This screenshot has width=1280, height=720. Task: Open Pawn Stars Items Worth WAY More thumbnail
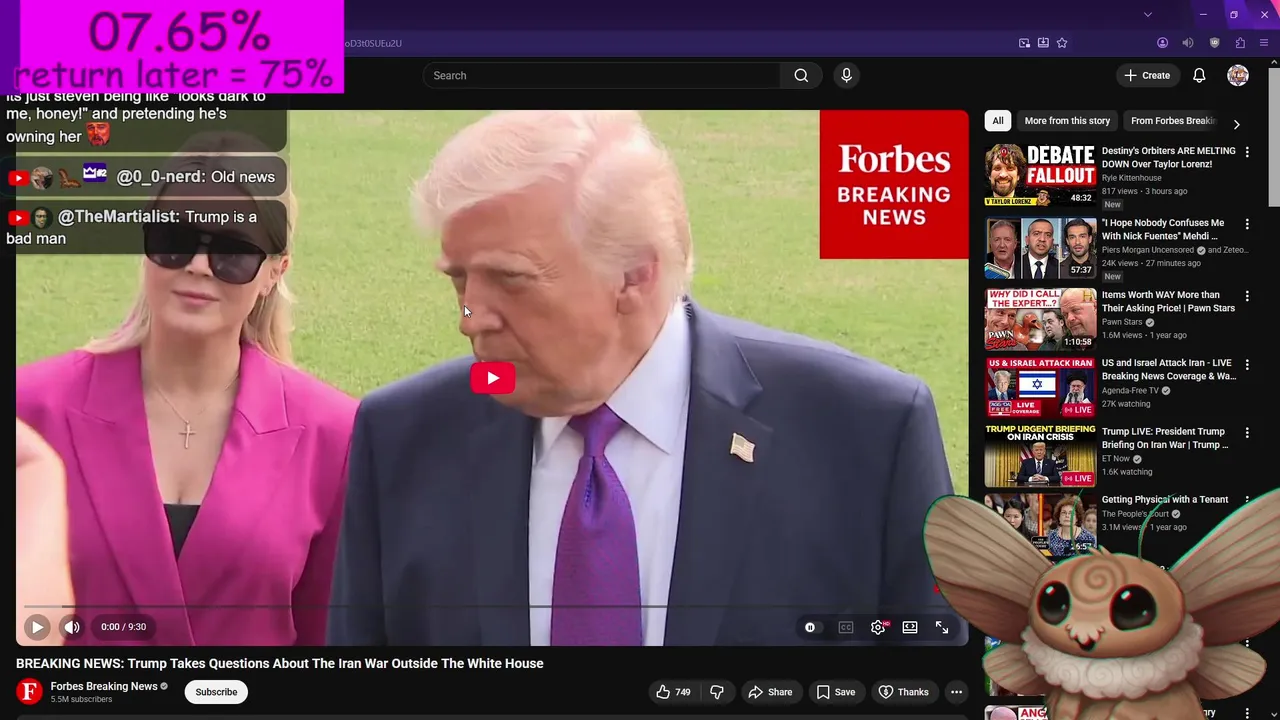click(1040, 319)
